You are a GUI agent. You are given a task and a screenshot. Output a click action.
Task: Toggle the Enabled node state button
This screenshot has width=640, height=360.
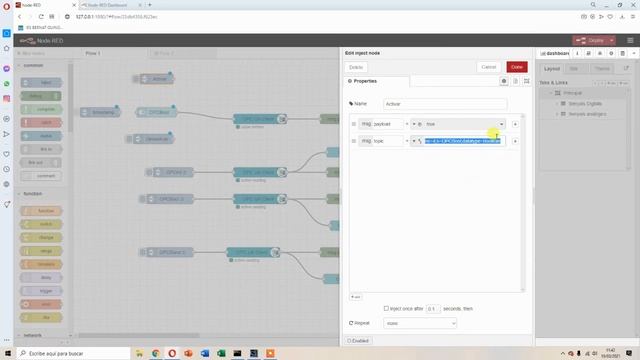coord(358,341)
